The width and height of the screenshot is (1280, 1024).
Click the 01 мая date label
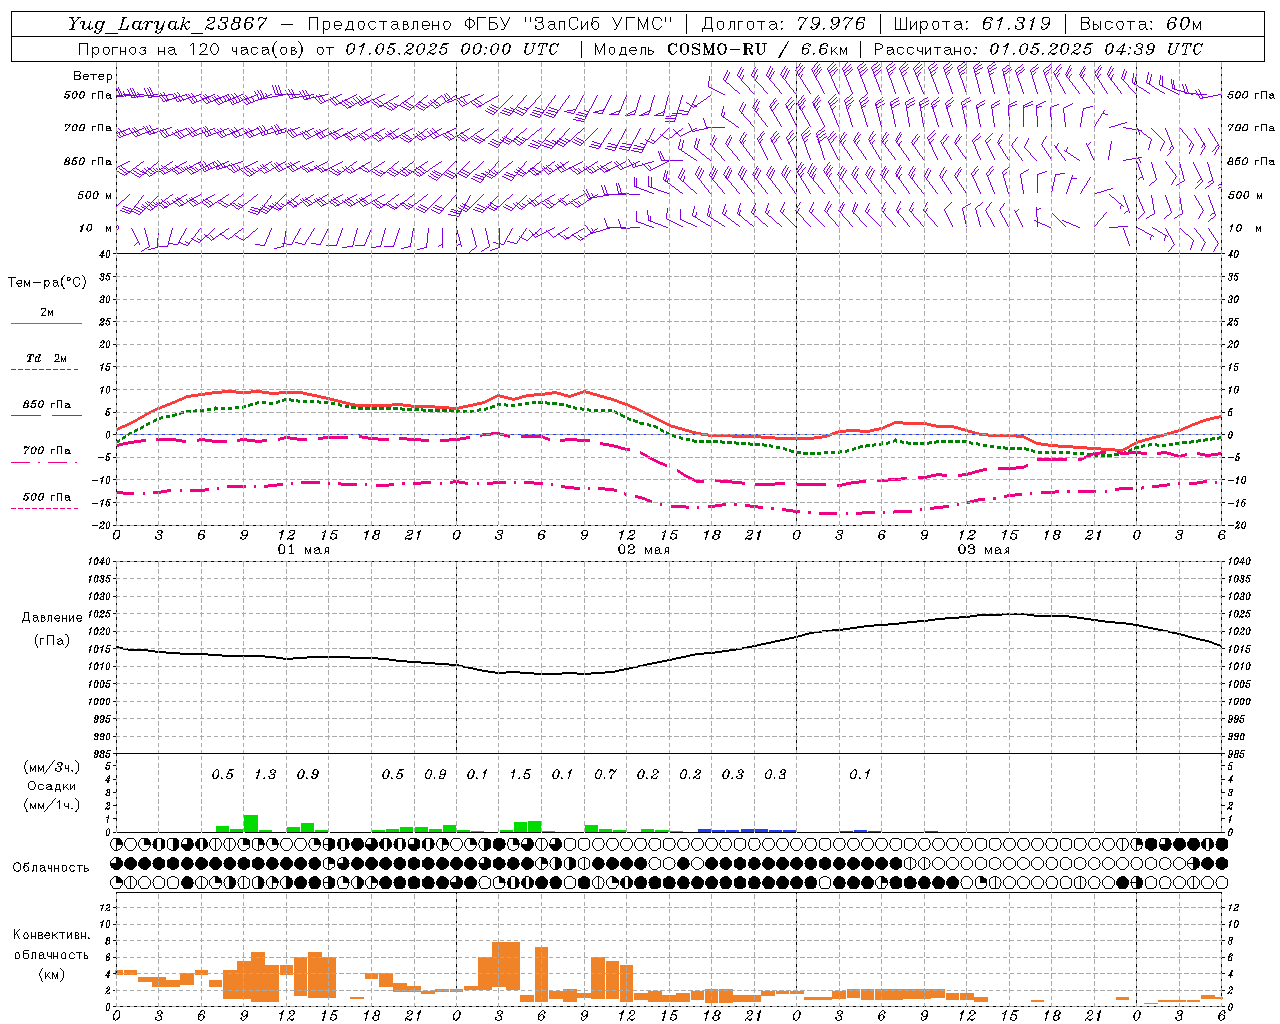tap(304, 550)
